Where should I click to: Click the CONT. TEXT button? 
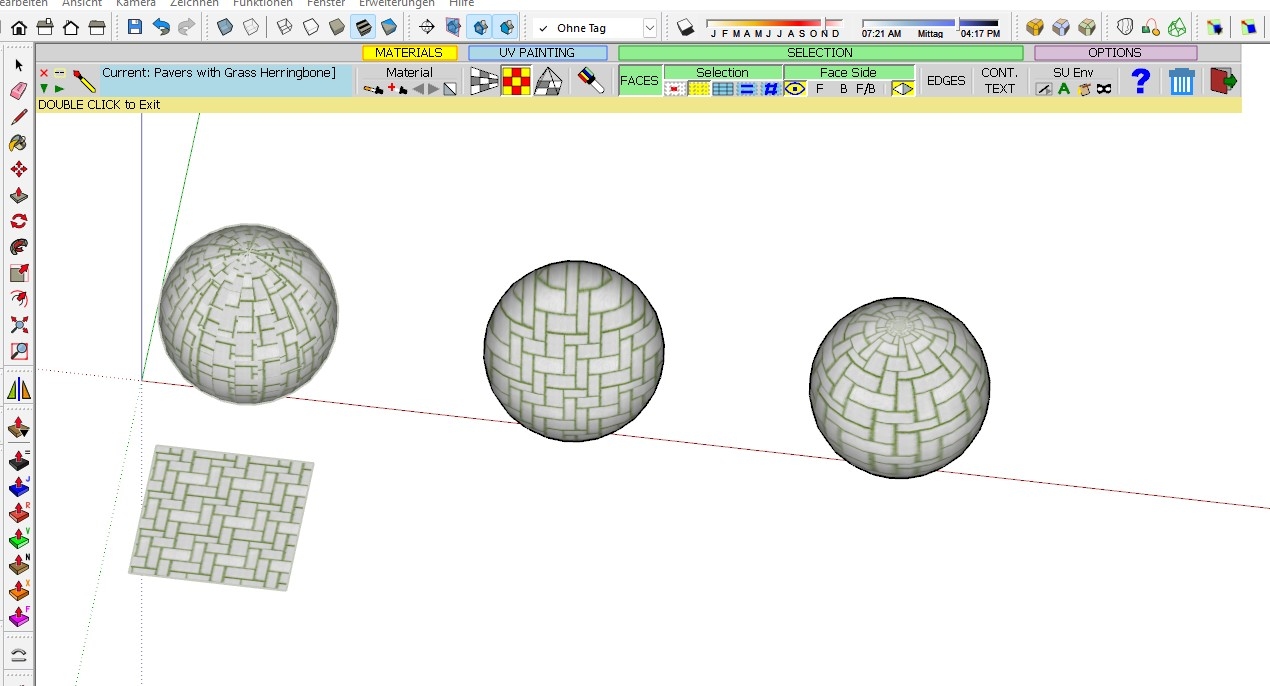999,81
